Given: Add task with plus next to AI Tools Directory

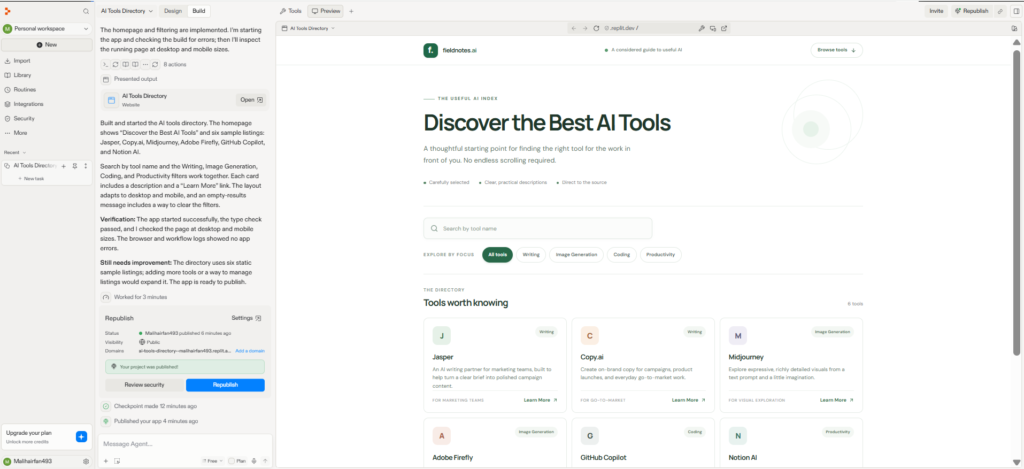Looking at the screenshot, I should coord(64,166).
